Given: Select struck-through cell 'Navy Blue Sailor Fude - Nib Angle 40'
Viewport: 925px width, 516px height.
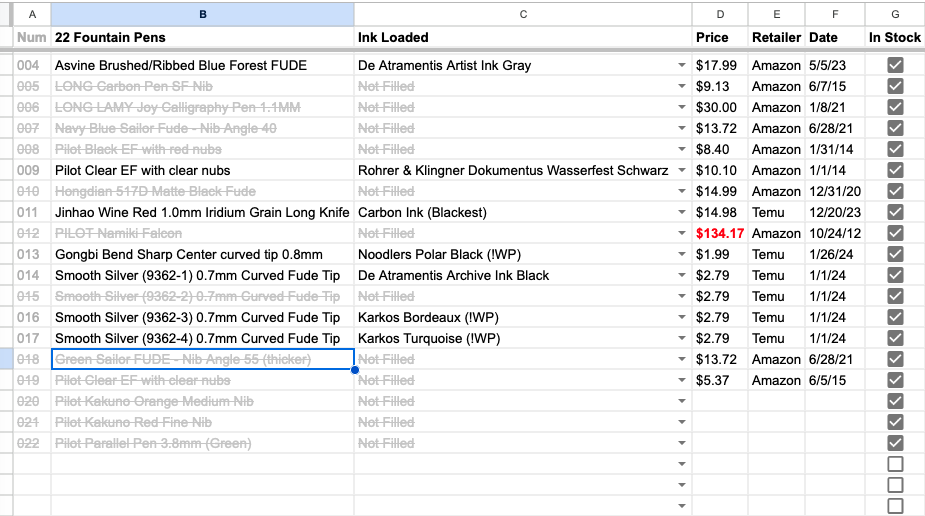Looking at the screenshot, I should point(202,128).
